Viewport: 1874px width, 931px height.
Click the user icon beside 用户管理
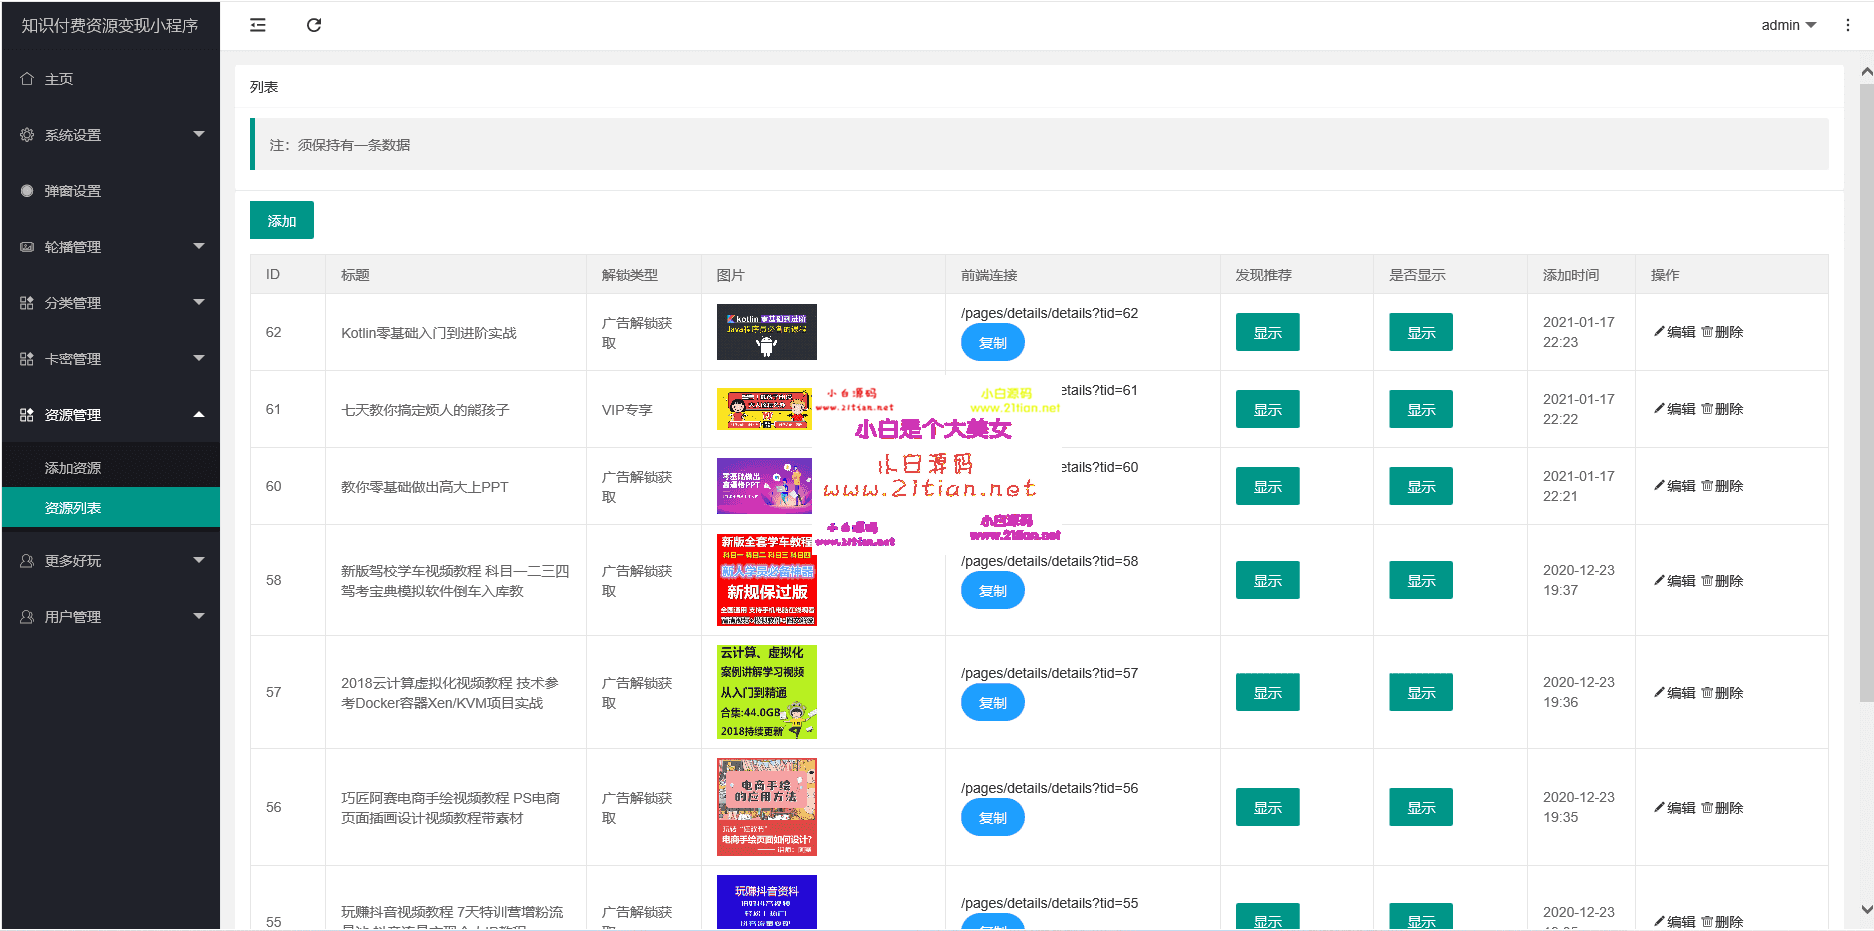[x=27, y=617]
